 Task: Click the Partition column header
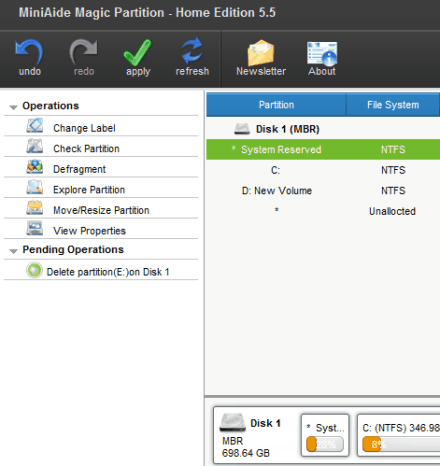point(276,105)
